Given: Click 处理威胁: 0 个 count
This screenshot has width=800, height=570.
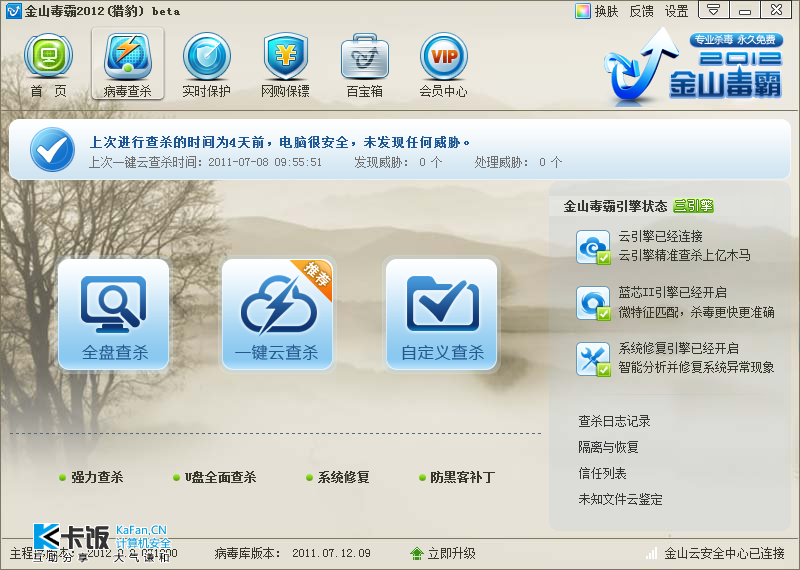Looking at the screenshot, I should click(x=518, y=162).
